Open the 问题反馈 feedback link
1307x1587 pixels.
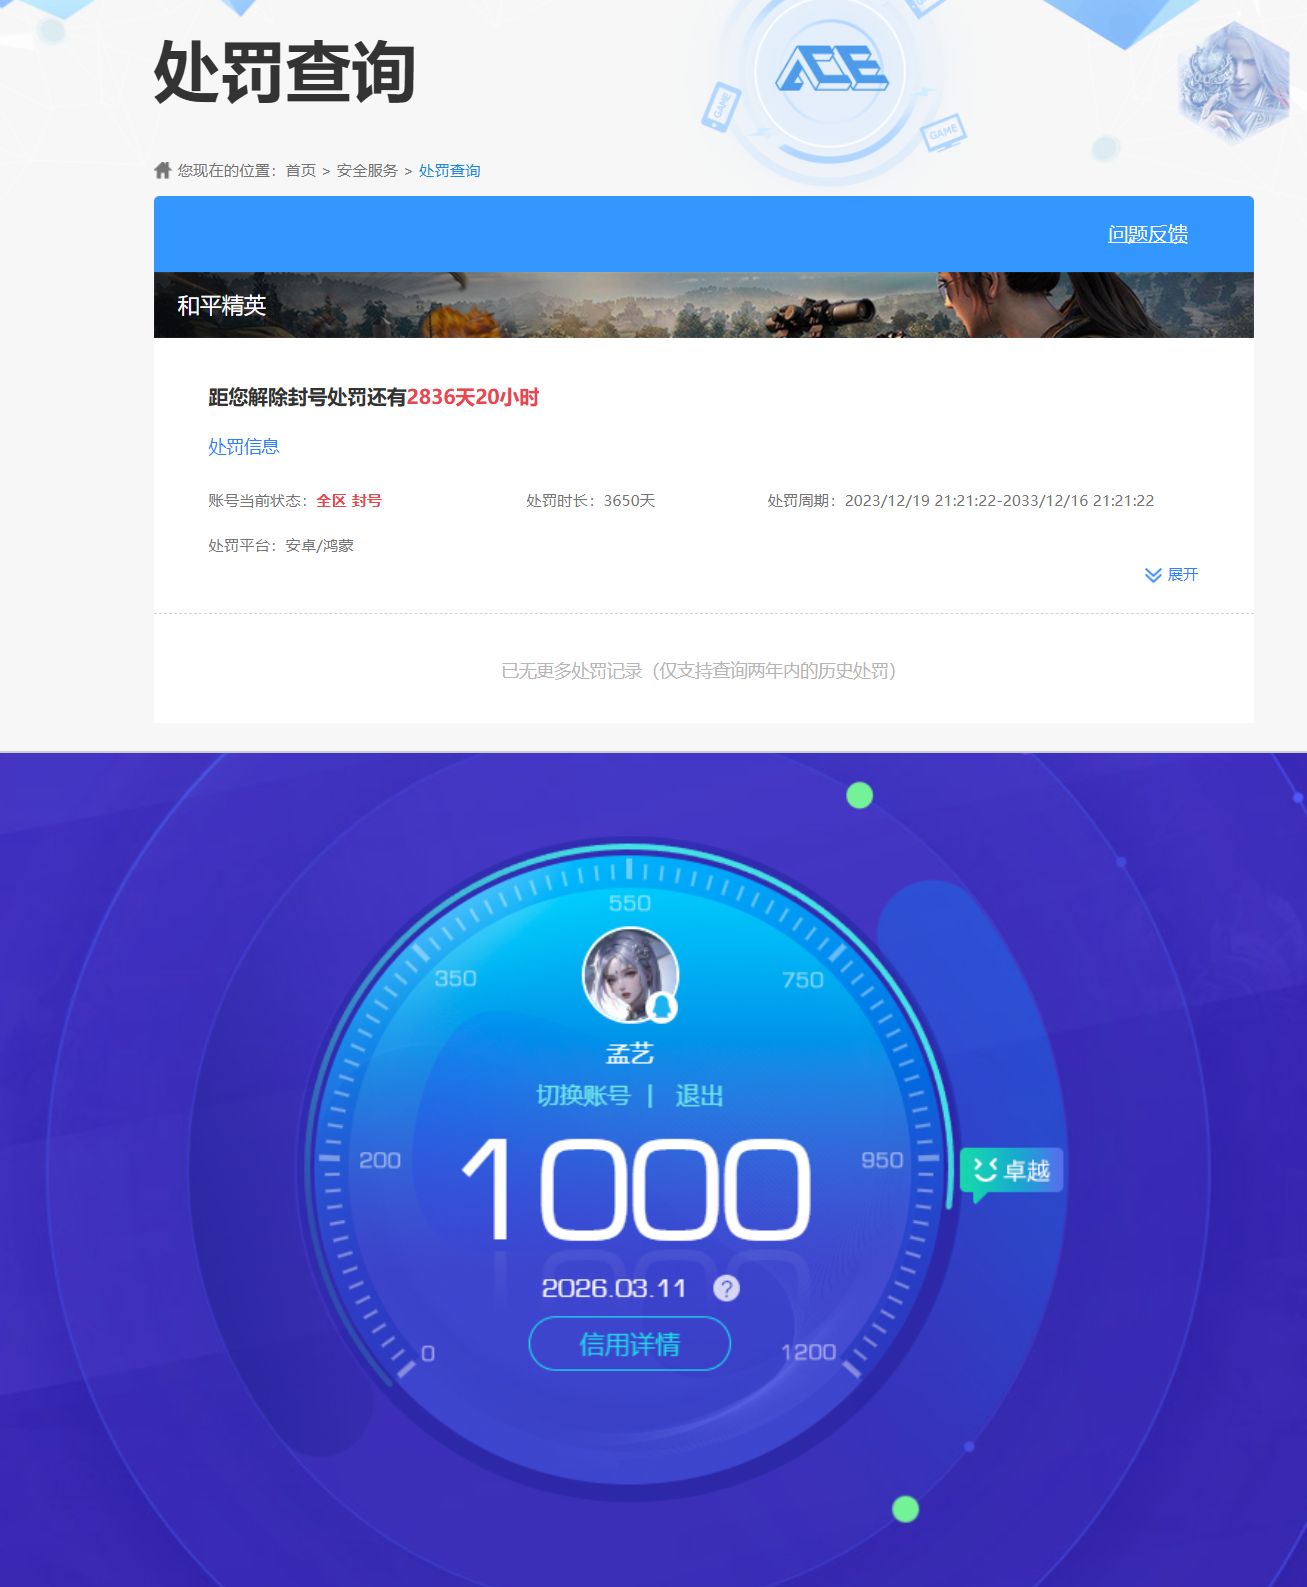coord(1148,234)
